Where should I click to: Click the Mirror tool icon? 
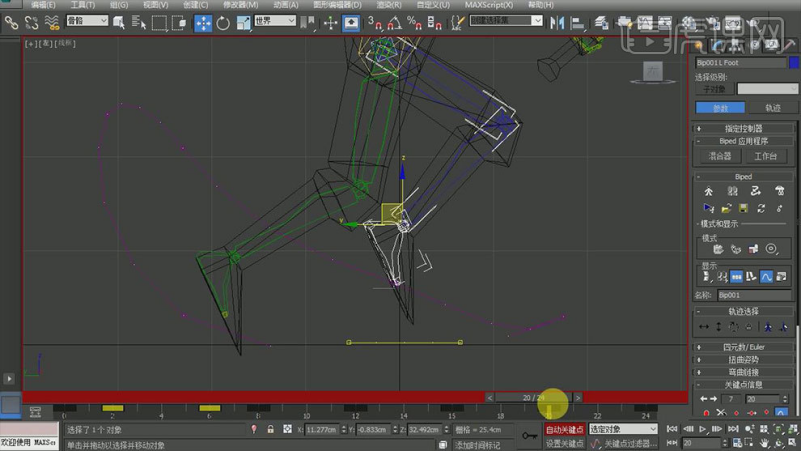(x=557, y=22)
